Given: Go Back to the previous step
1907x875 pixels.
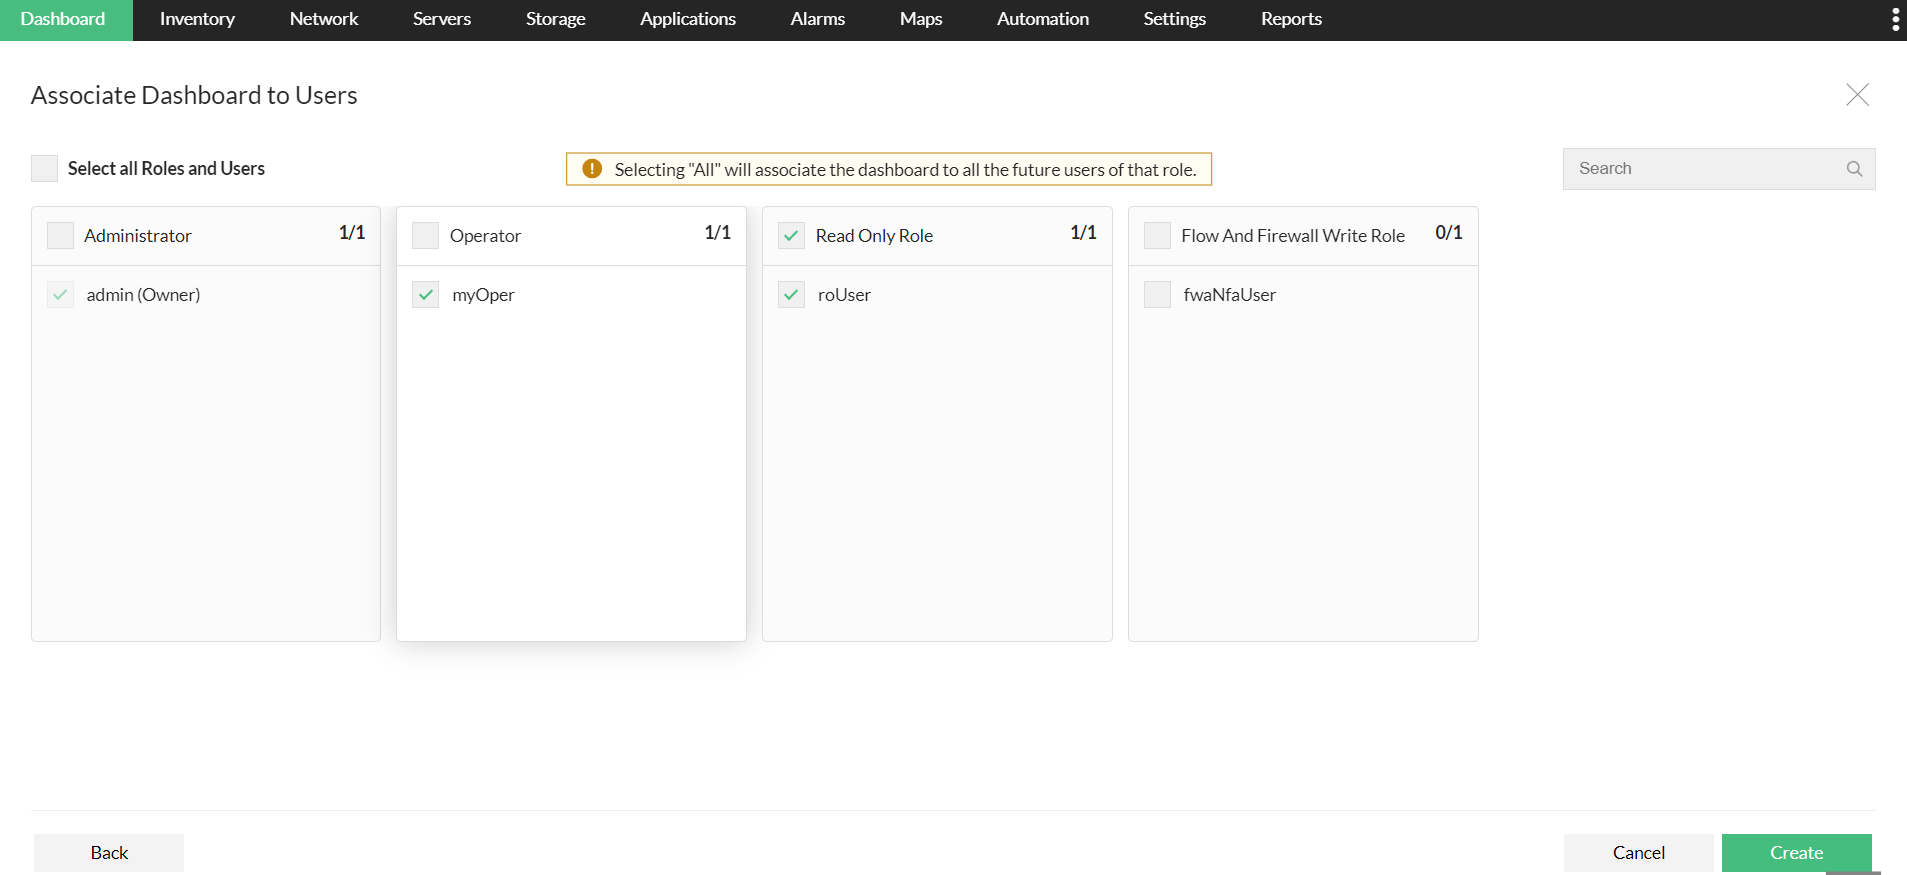Looking at the screenshot, I should 109,853.
